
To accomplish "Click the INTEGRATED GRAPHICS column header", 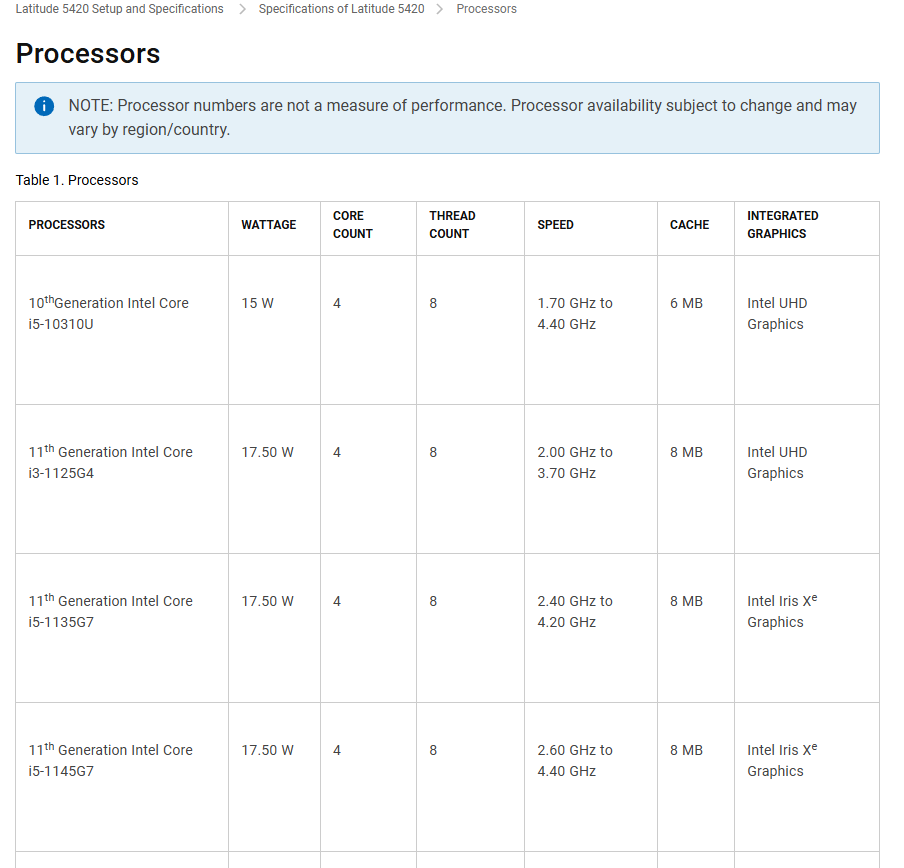I will (x=782, y=225).
